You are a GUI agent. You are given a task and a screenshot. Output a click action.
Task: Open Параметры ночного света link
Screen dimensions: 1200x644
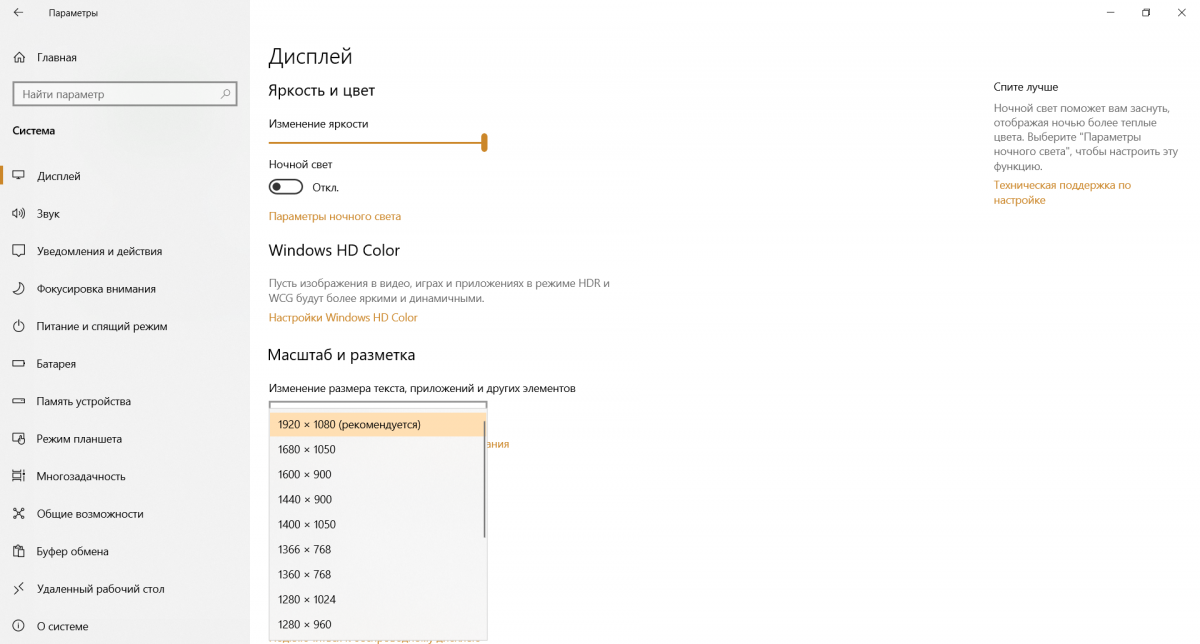pos(334,216)
